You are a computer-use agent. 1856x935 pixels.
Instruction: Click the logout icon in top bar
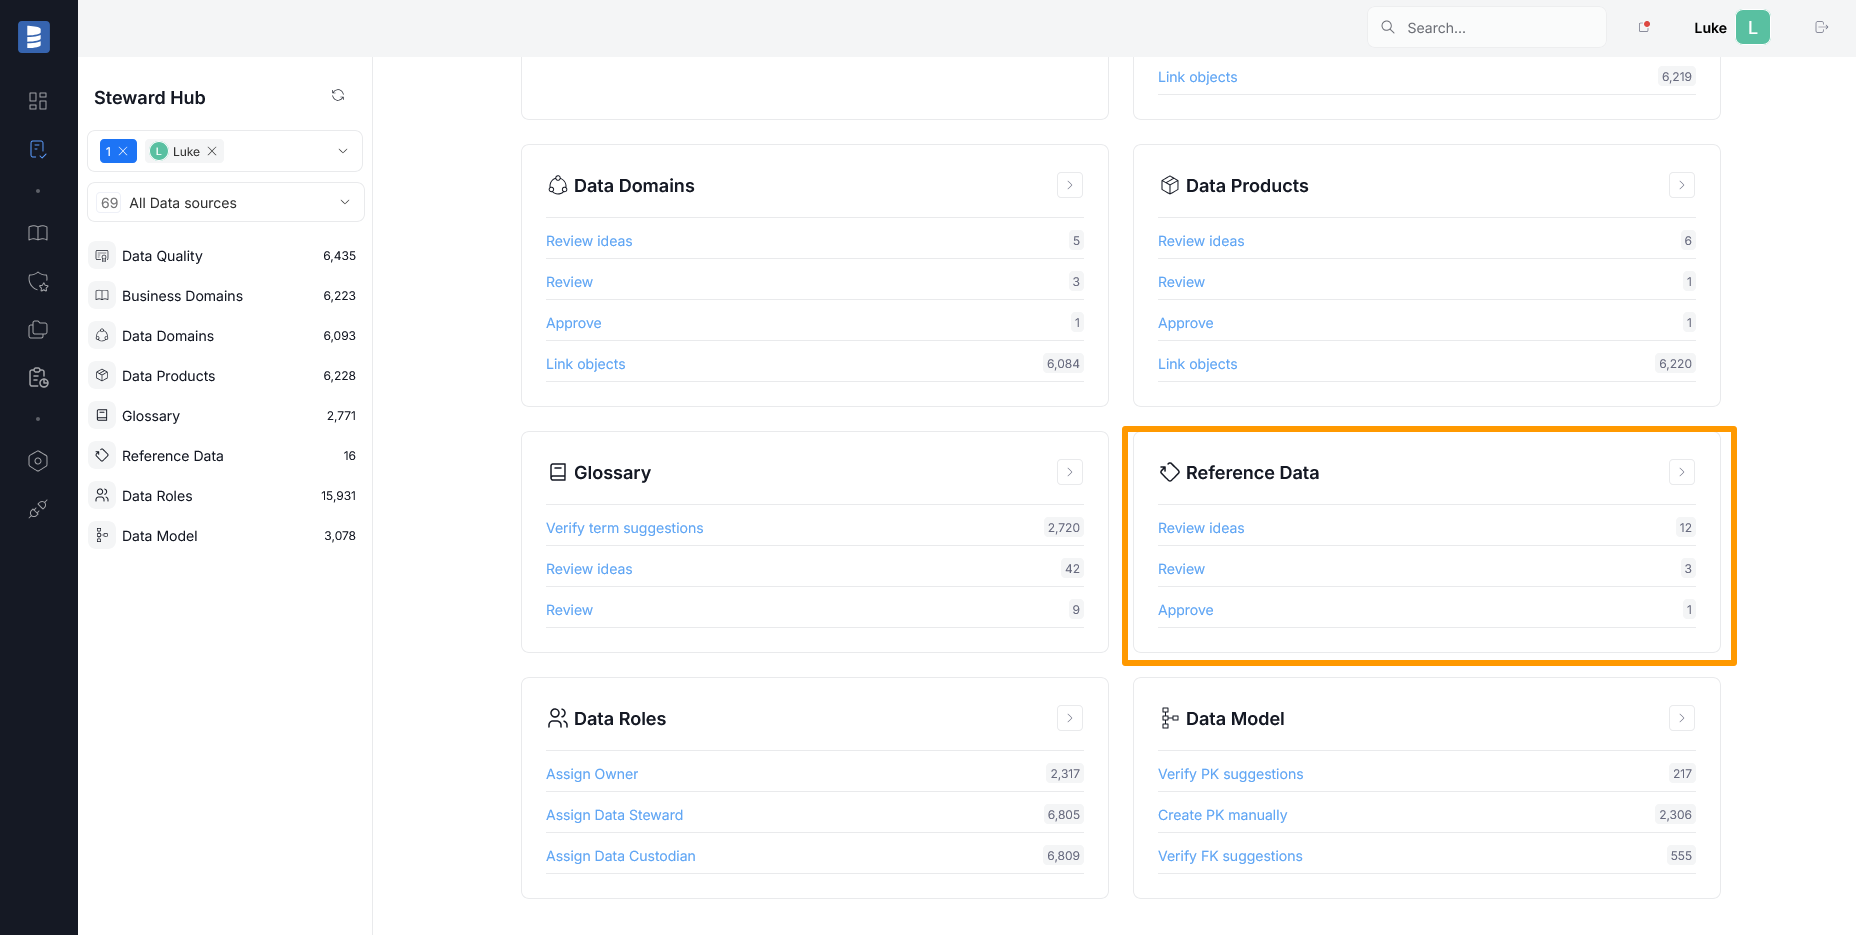click(x=1821, y=28)
